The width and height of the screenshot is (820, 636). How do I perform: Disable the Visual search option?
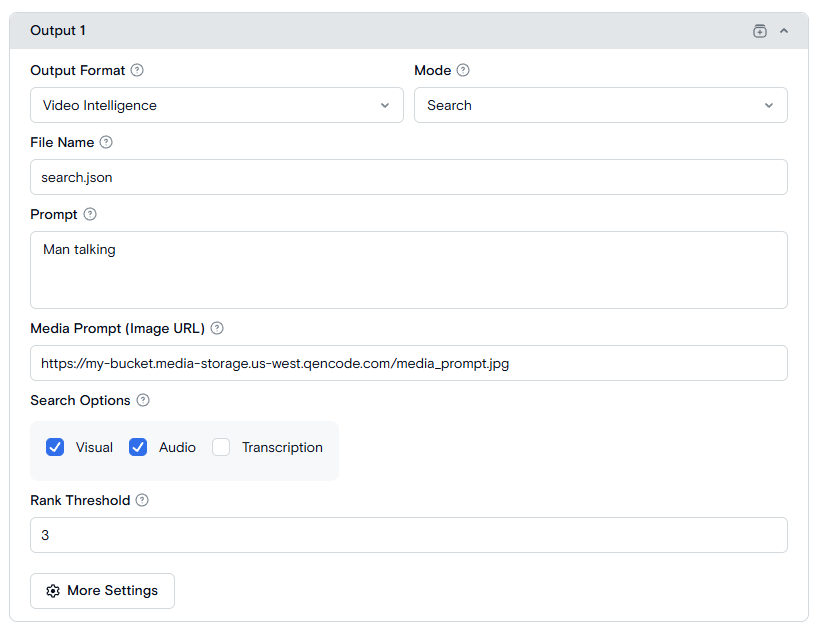[x=55, y=448]
